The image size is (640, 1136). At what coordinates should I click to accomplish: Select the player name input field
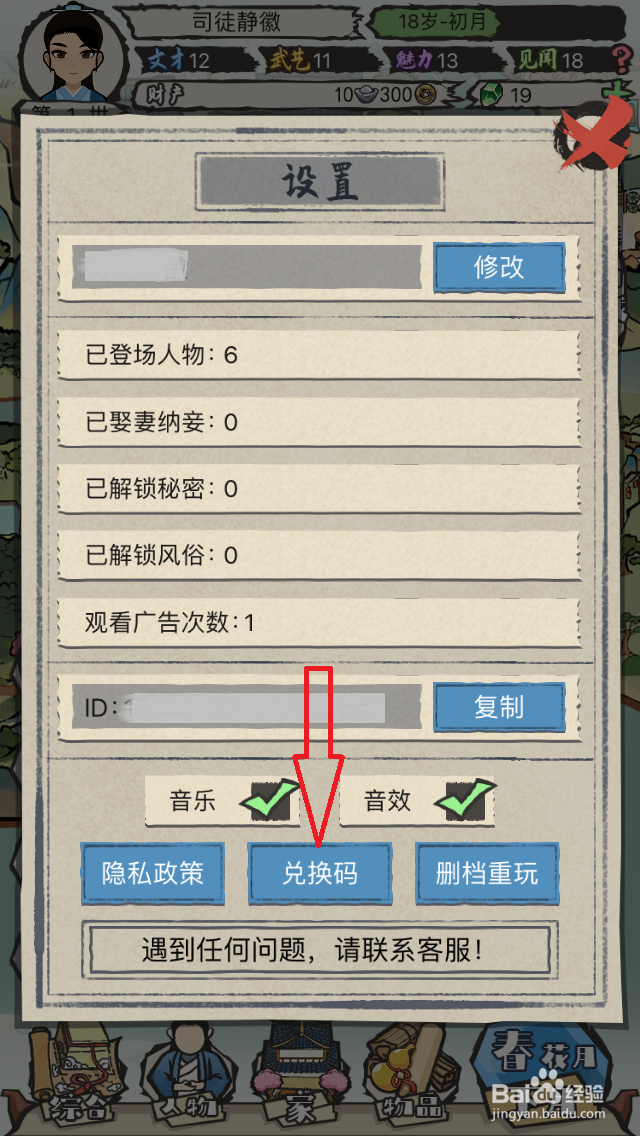tap(246, 267)
